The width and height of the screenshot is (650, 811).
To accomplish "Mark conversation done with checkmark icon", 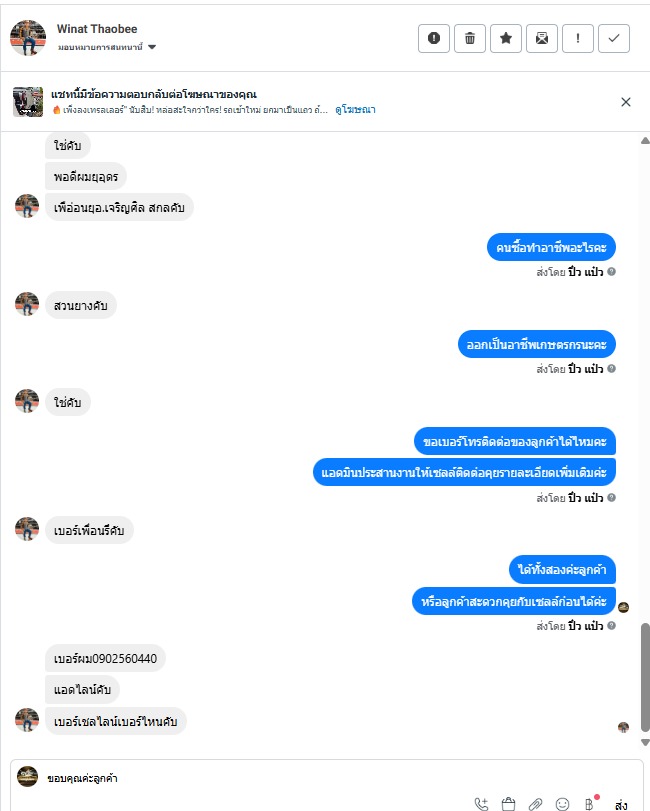I will click(614, 38).
